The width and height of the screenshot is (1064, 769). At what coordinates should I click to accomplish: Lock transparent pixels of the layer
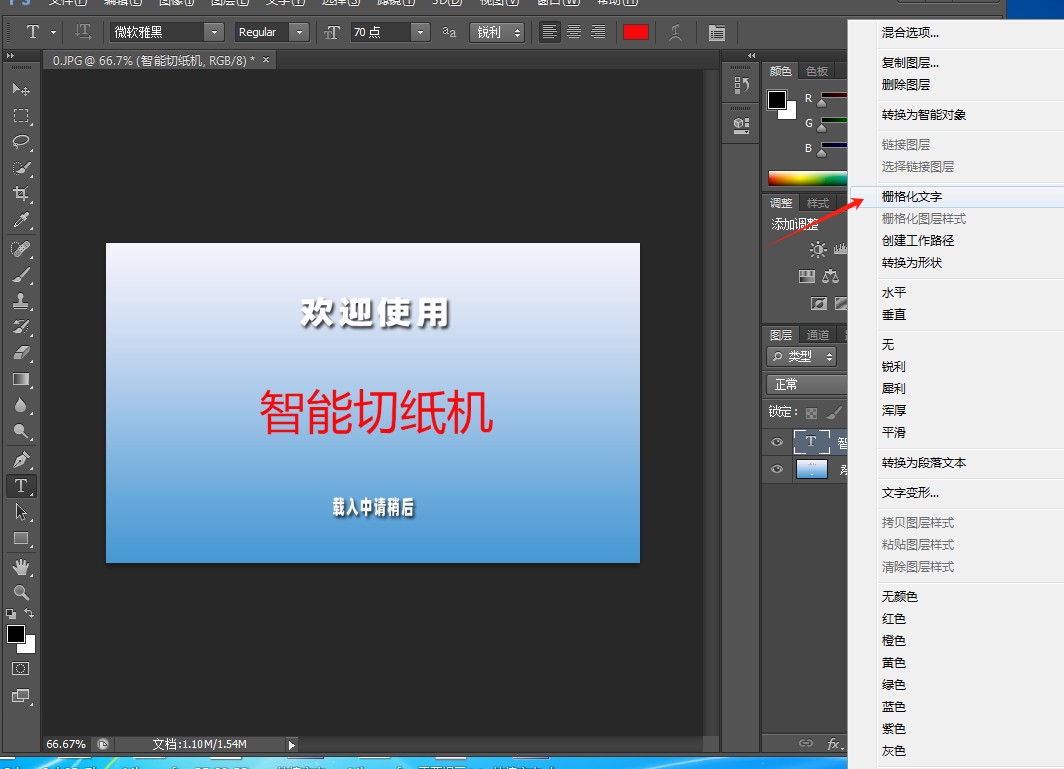coord(812,413)
